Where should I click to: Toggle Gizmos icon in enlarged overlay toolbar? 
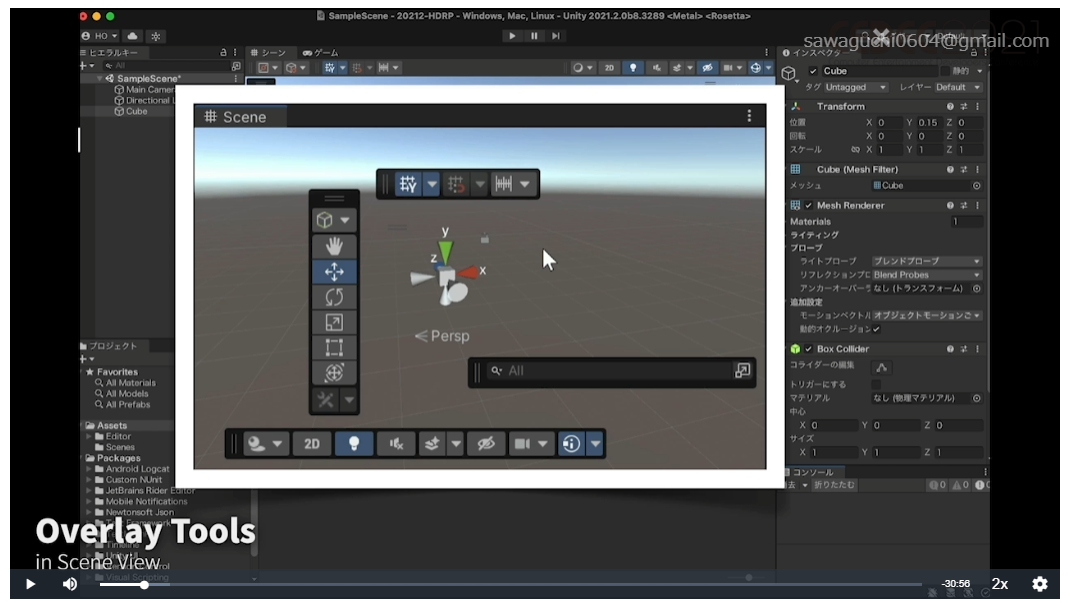pos(571,444)
